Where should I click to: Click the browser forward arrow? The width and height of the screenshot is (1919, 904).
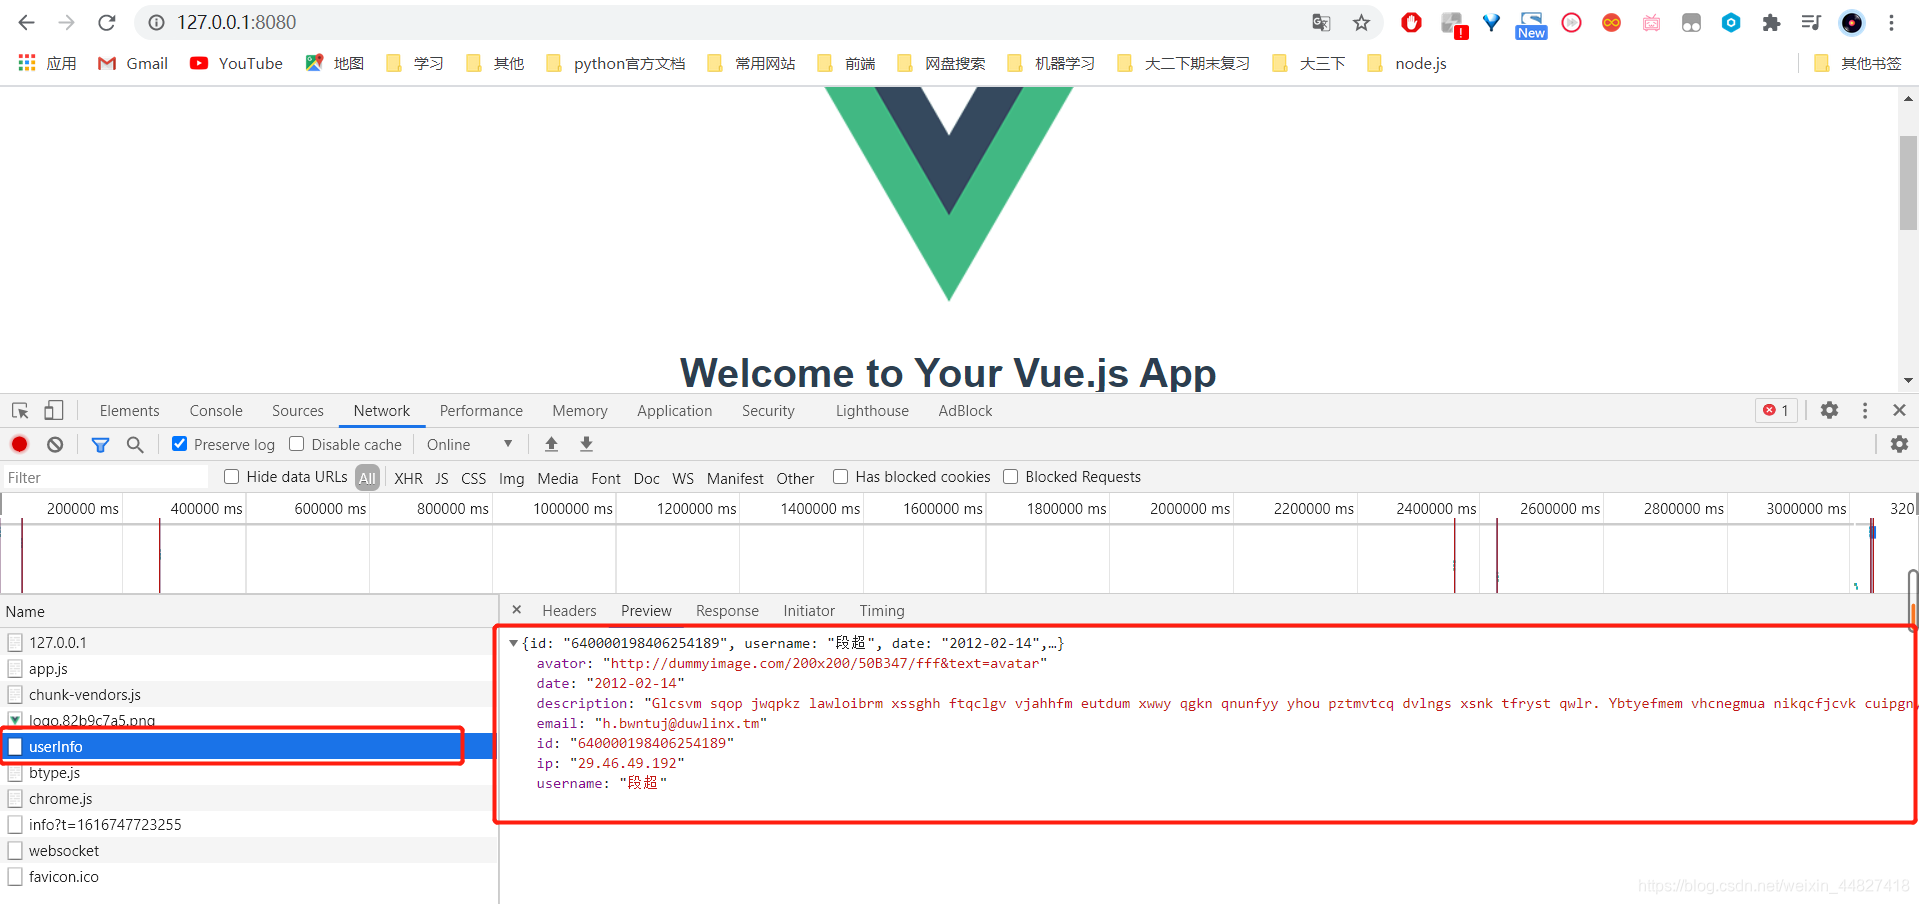tap(67, 22)
